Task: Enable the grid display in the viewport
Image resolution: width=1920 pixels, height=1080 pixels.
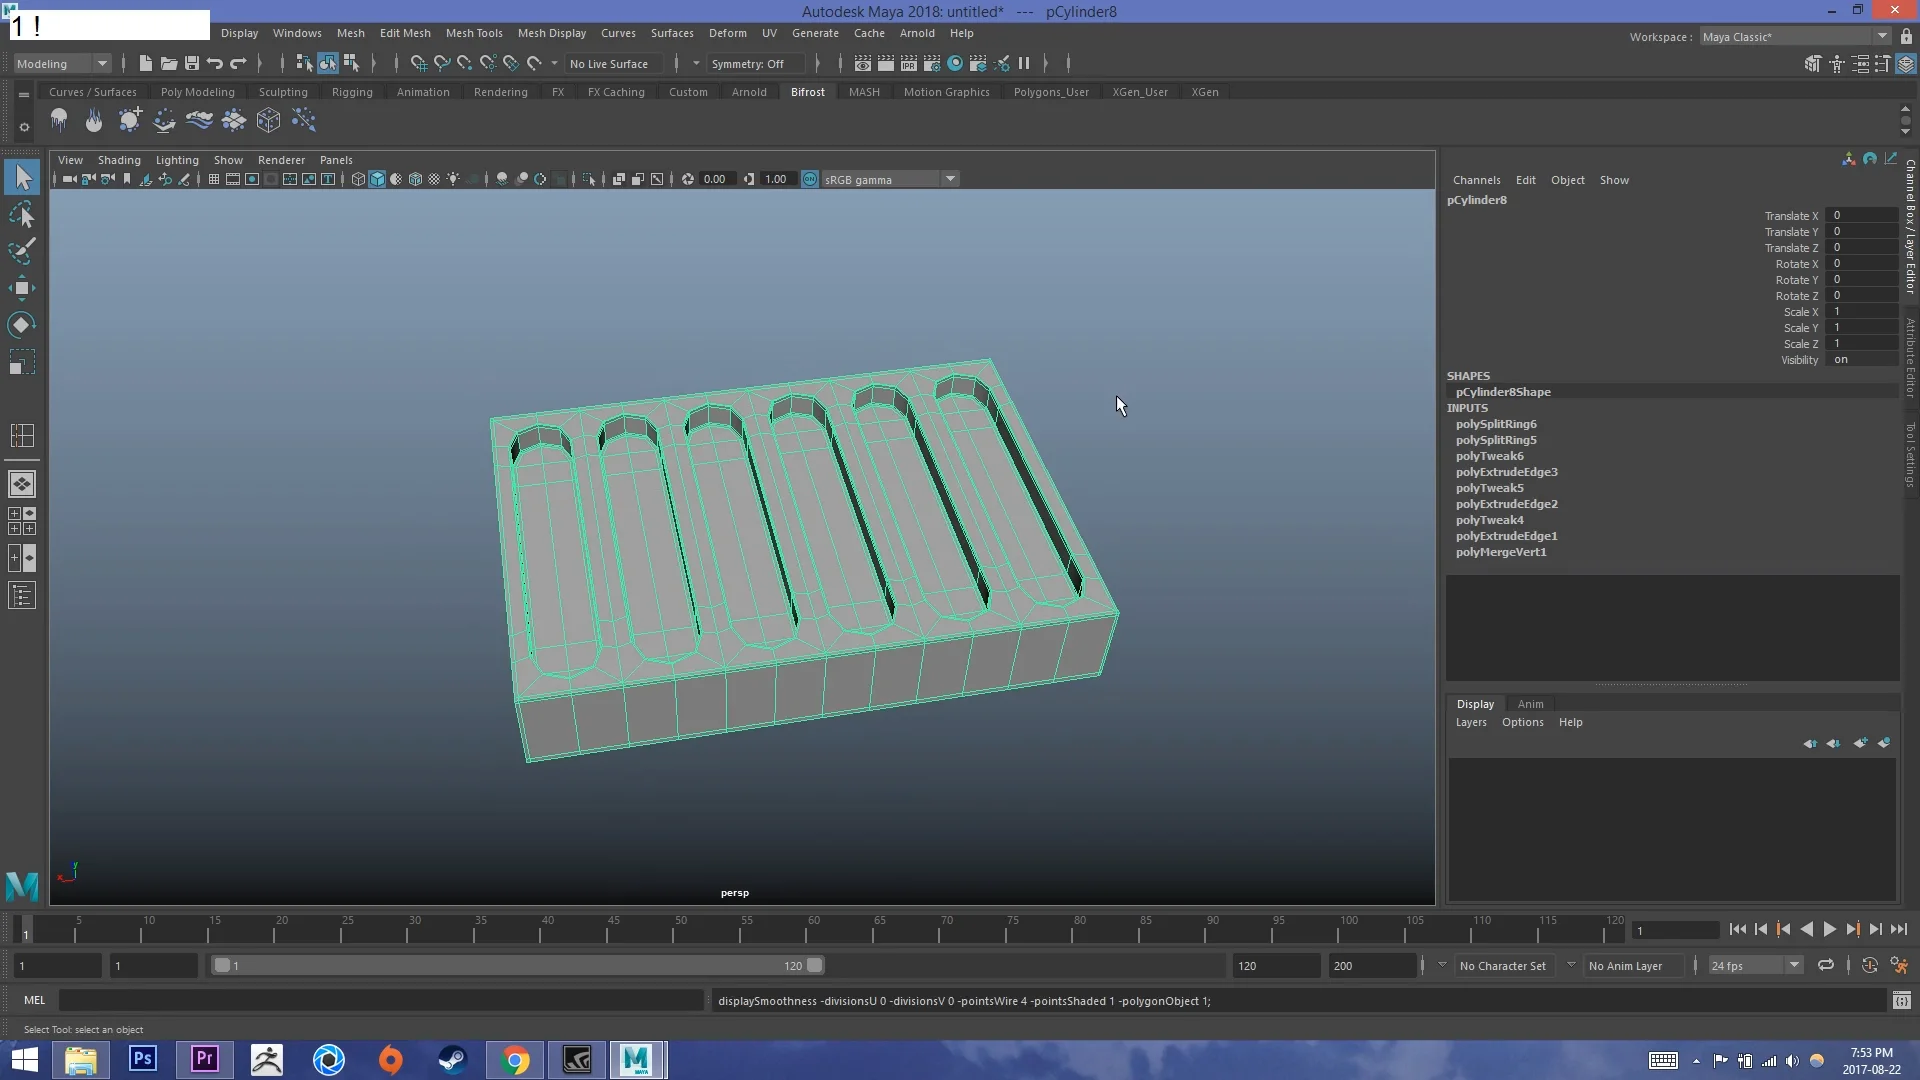Action: pos(213,179)
